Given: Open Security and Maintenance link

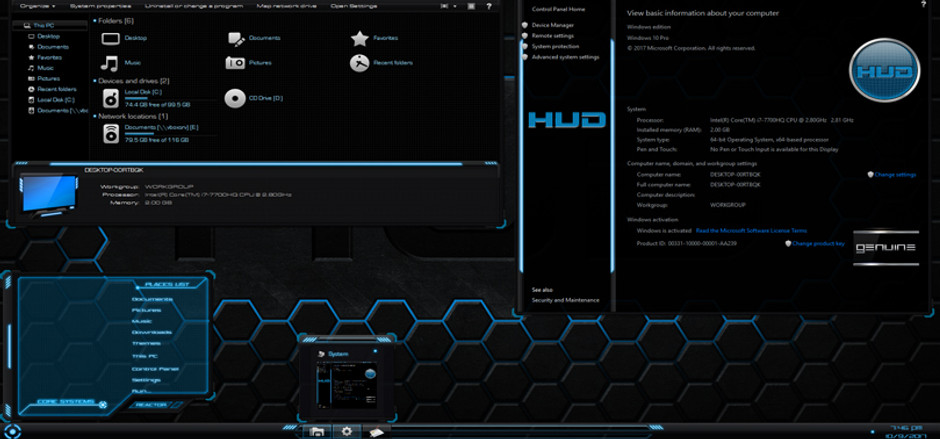Looking at the screenshot, I should point(565,300).
